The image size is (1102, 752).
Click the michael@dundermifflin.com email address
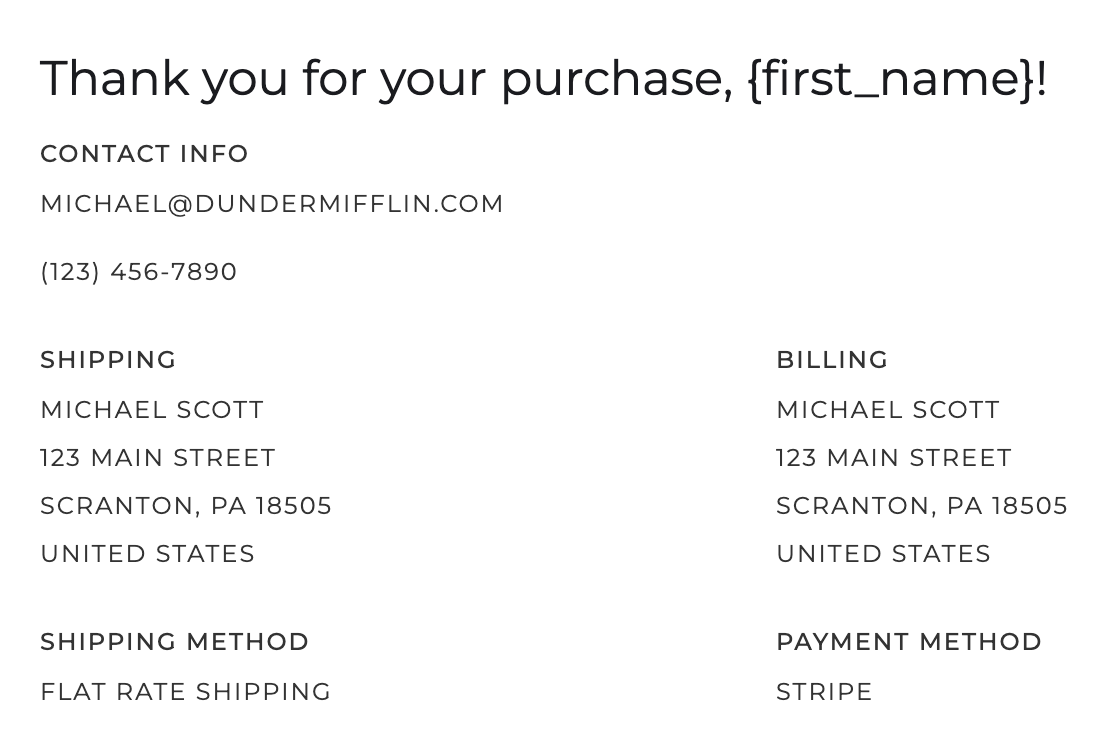coord(272,204)
